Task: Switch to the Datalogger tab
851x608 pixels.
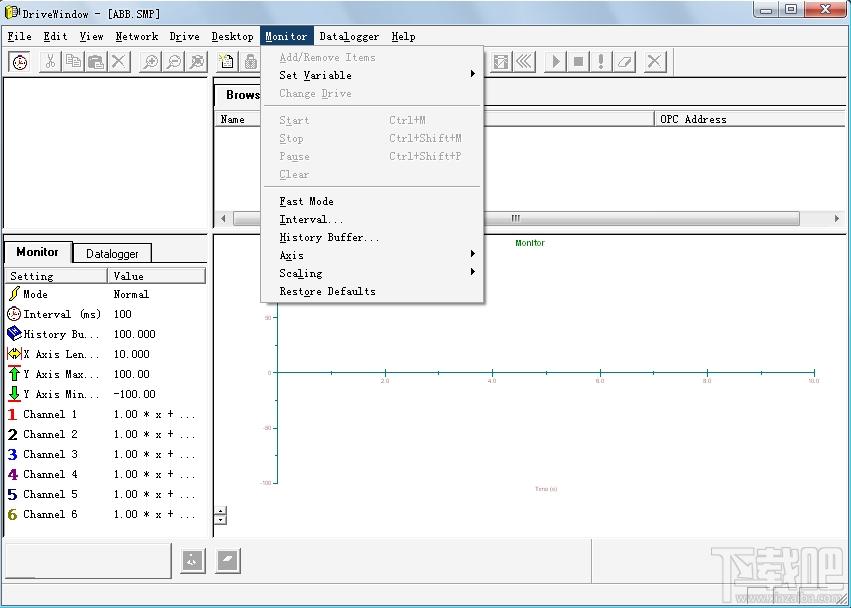Action: click(112, 254)
